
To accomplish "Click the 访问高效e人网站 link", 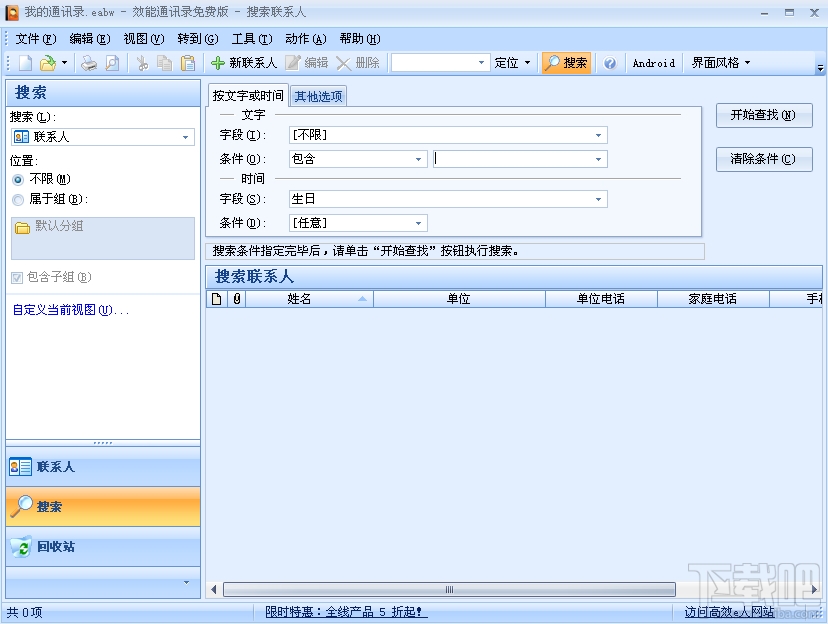I will click(x=729, y=612).
